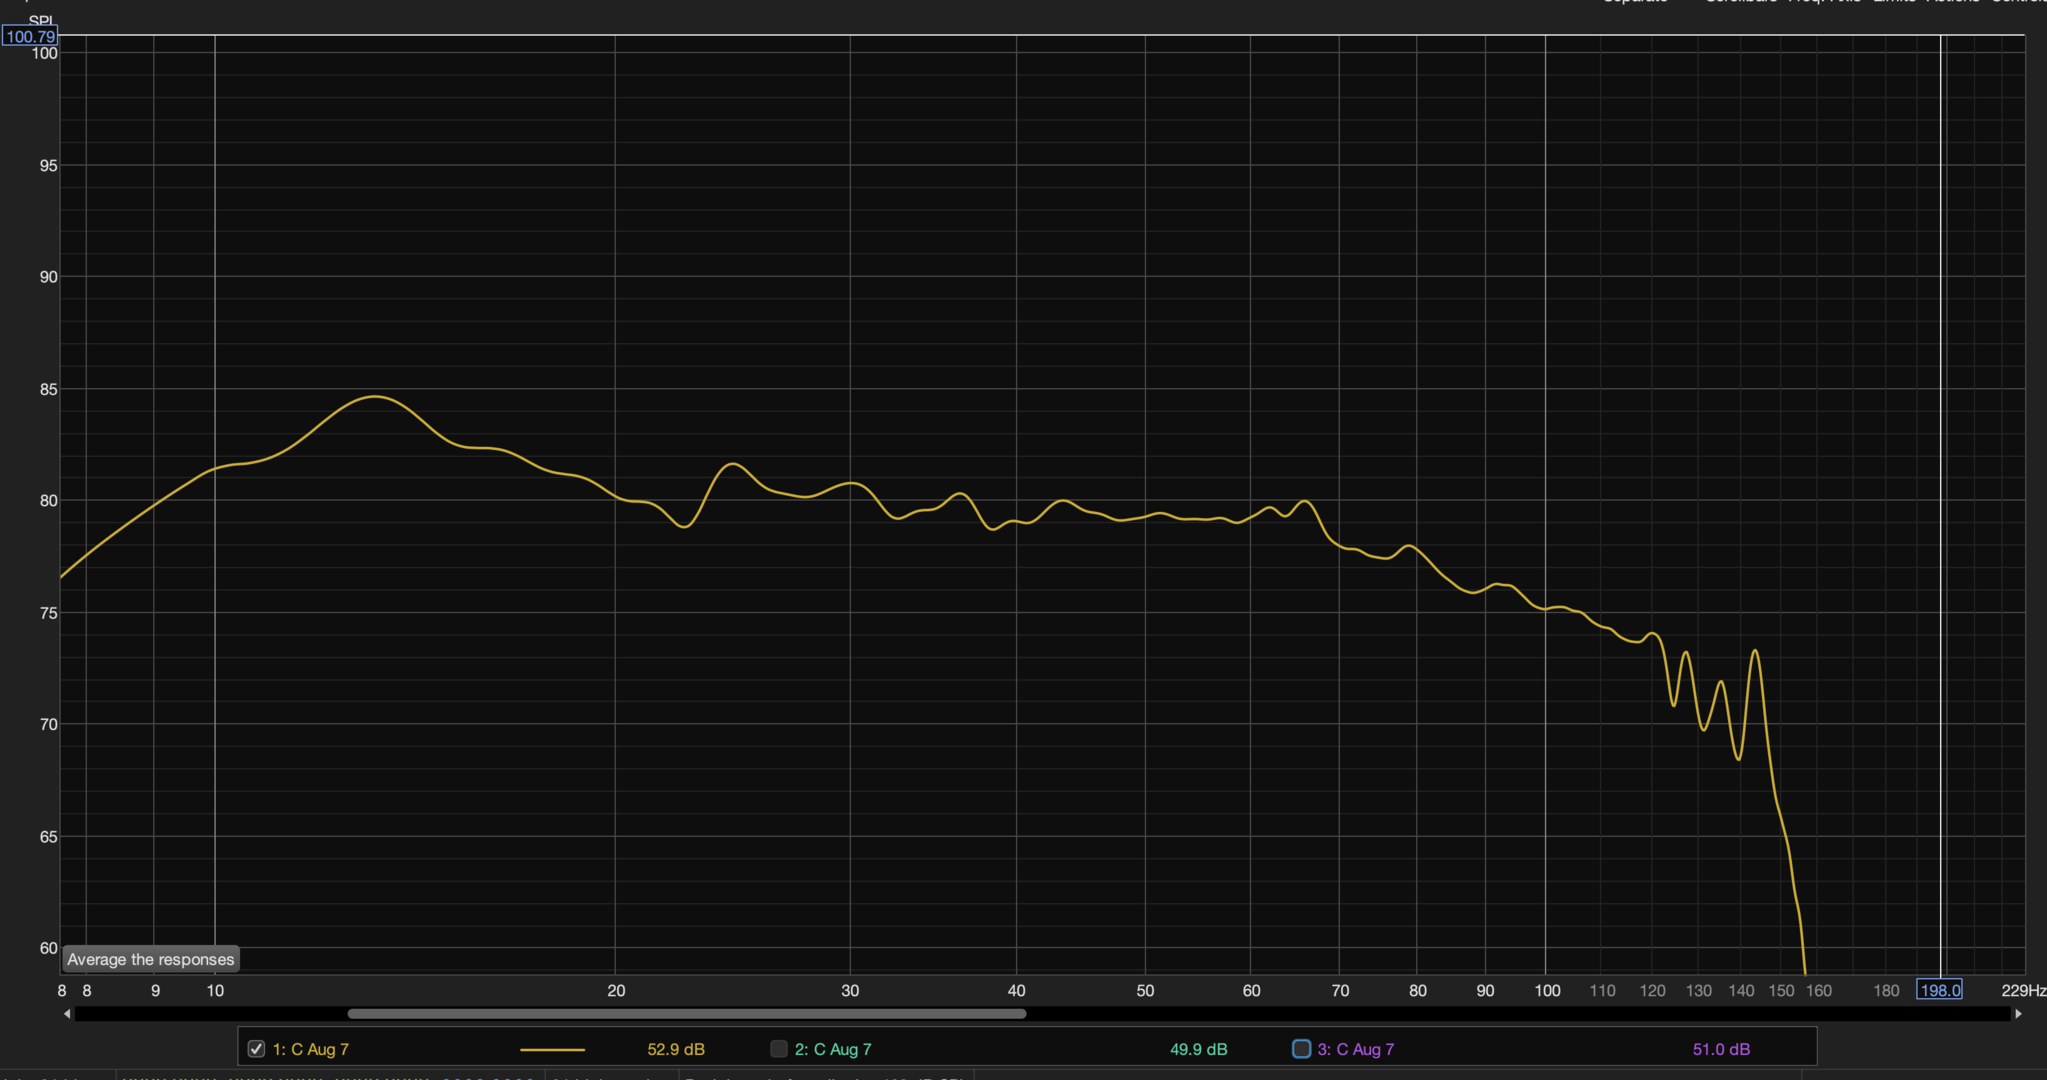Click the 20 label on frequency axis
Image resolution: width=2047 pixels, height=1080 pixels.
coord(616,990)
